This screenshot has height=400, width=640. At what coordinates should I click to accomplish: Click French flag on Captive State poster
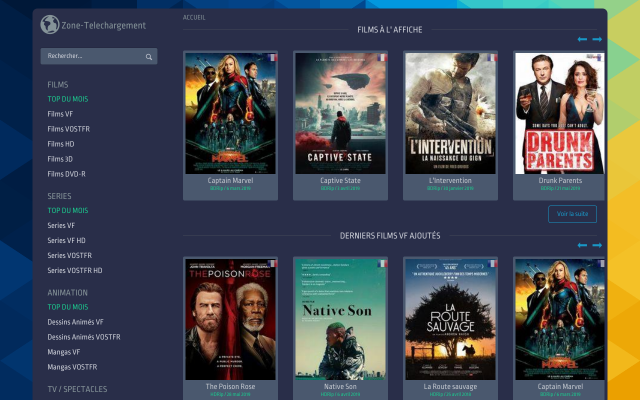click(x=382, y=58)
